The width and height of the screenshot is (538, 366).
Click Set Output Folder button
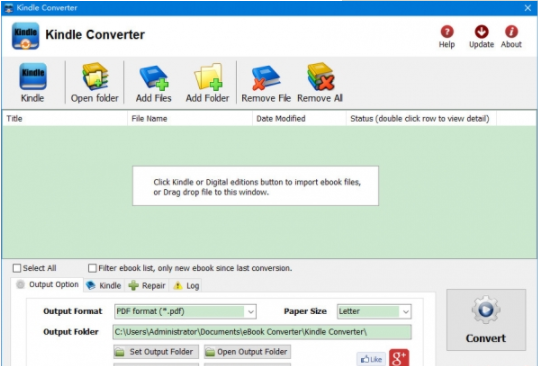point(156,352)
